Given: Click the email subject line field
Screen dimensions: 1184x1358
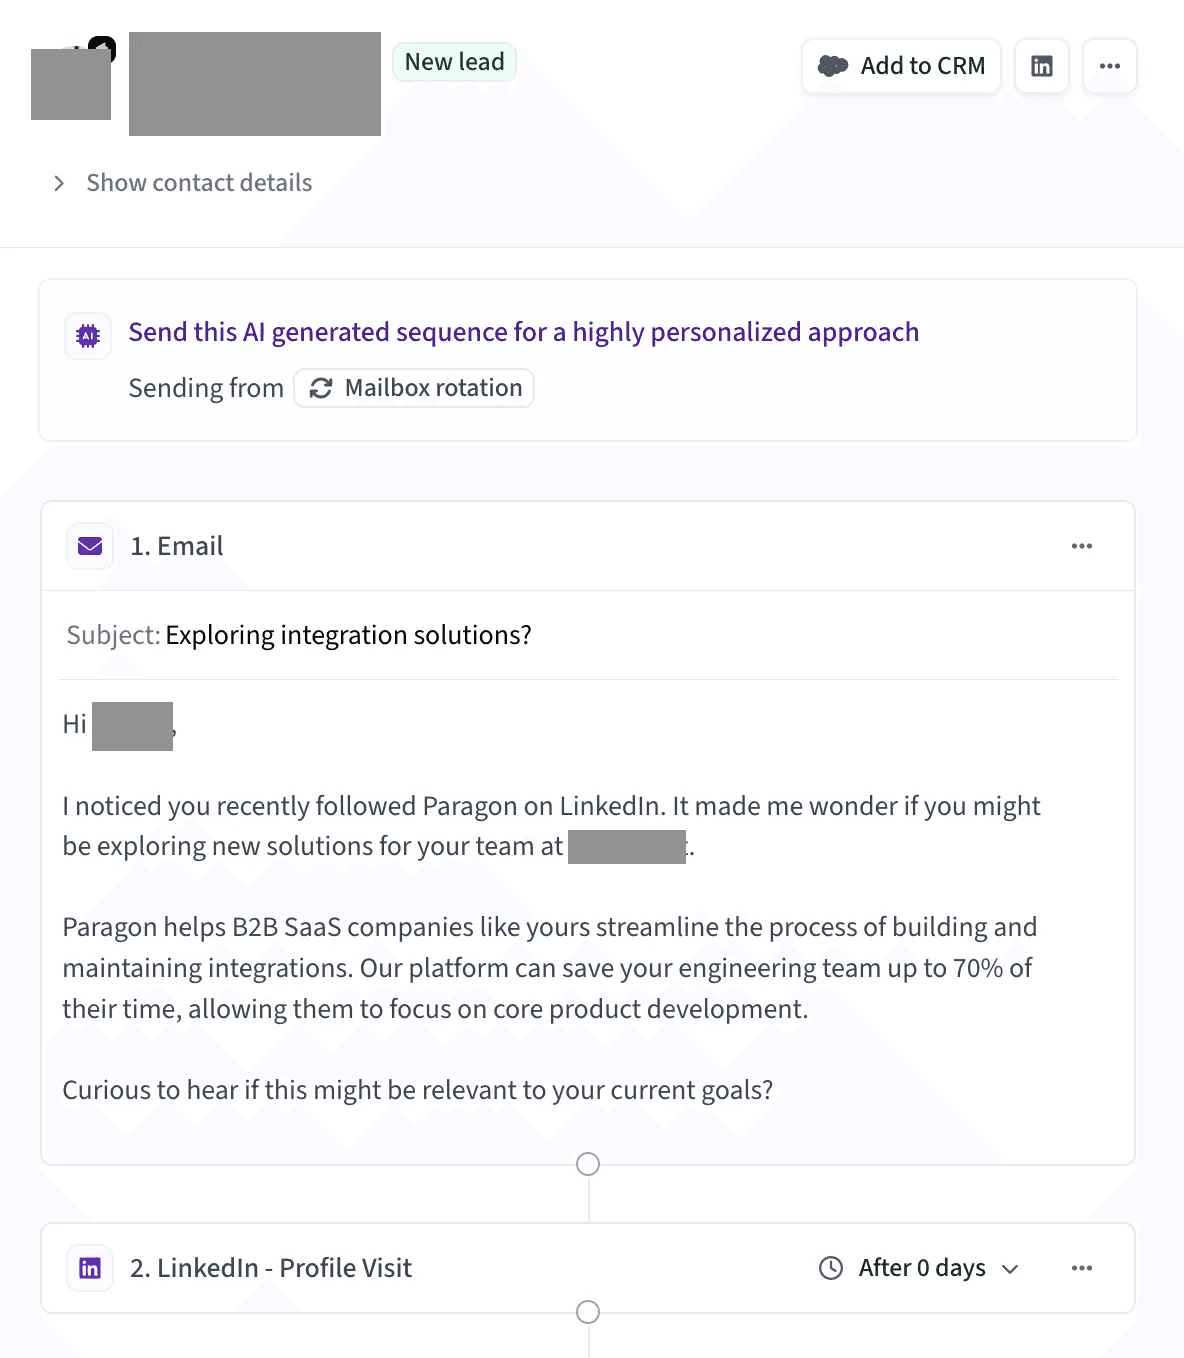Looking at the screenshot, I should point(348,635).
